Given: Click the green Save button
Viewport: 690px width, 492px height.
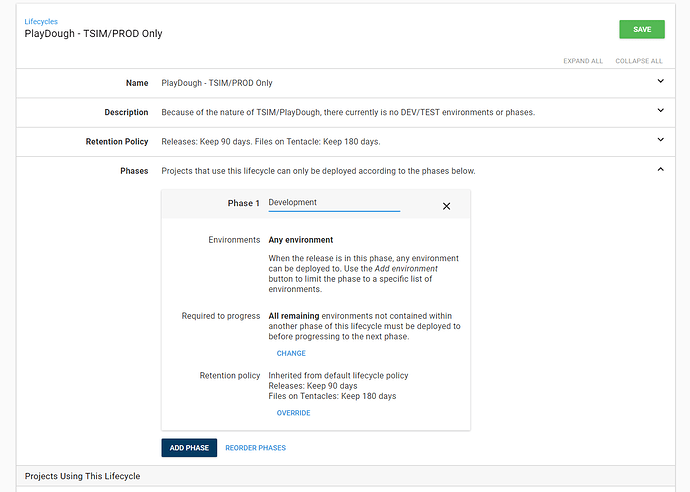Looking at the screenshot, I should [641, 29].
